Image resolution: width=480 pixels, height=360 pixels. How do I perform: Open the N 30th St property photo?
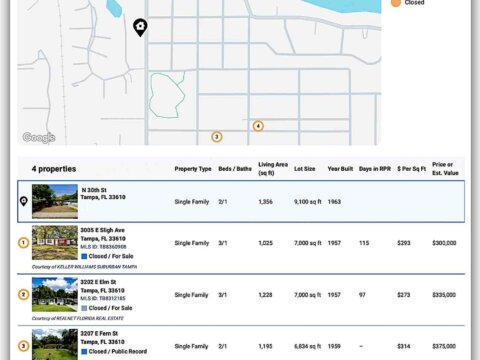(x=55, y=201)
